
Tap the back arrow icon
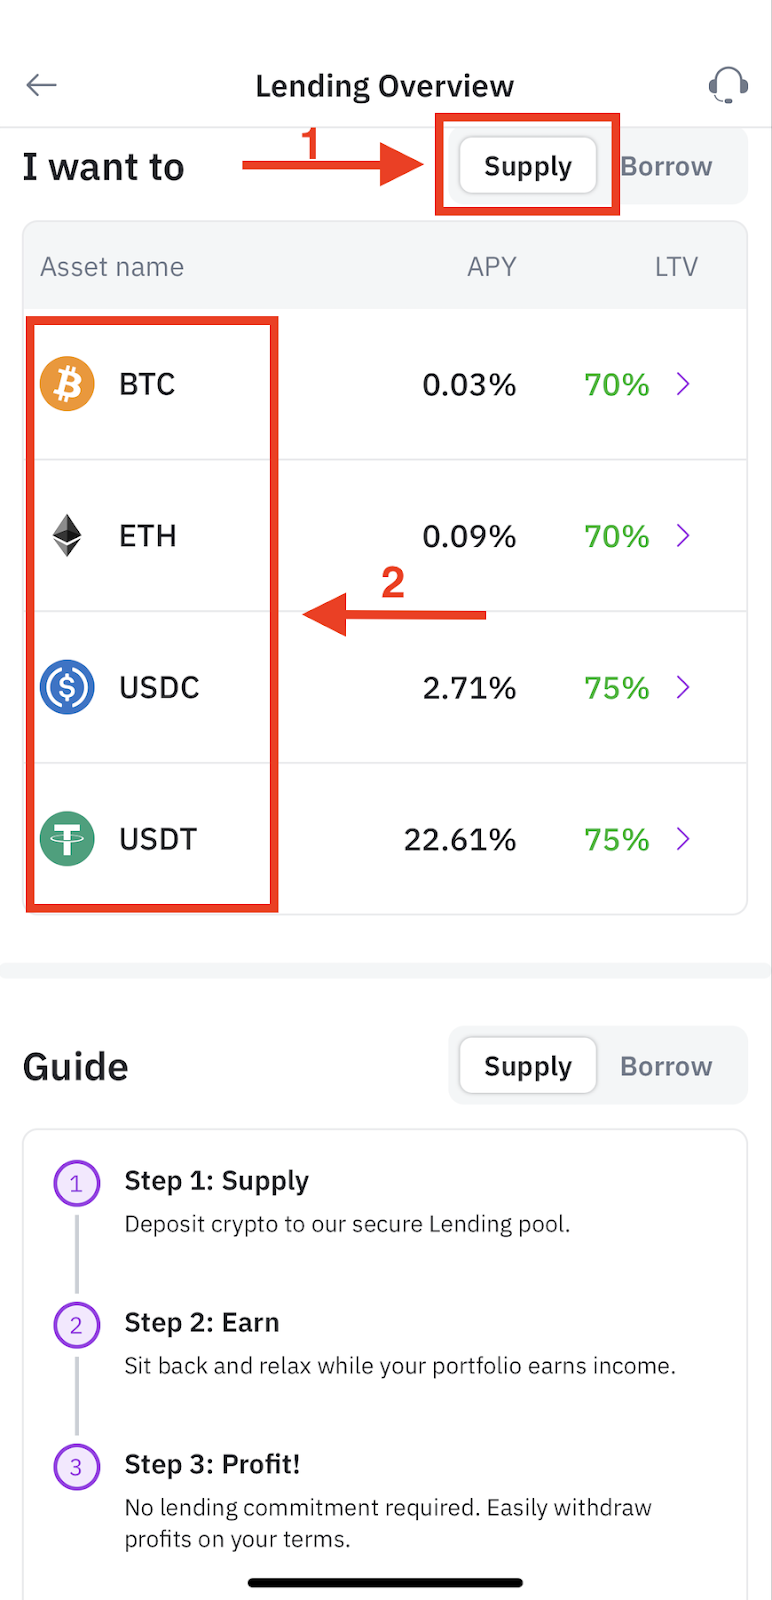(x=41, y=85)
